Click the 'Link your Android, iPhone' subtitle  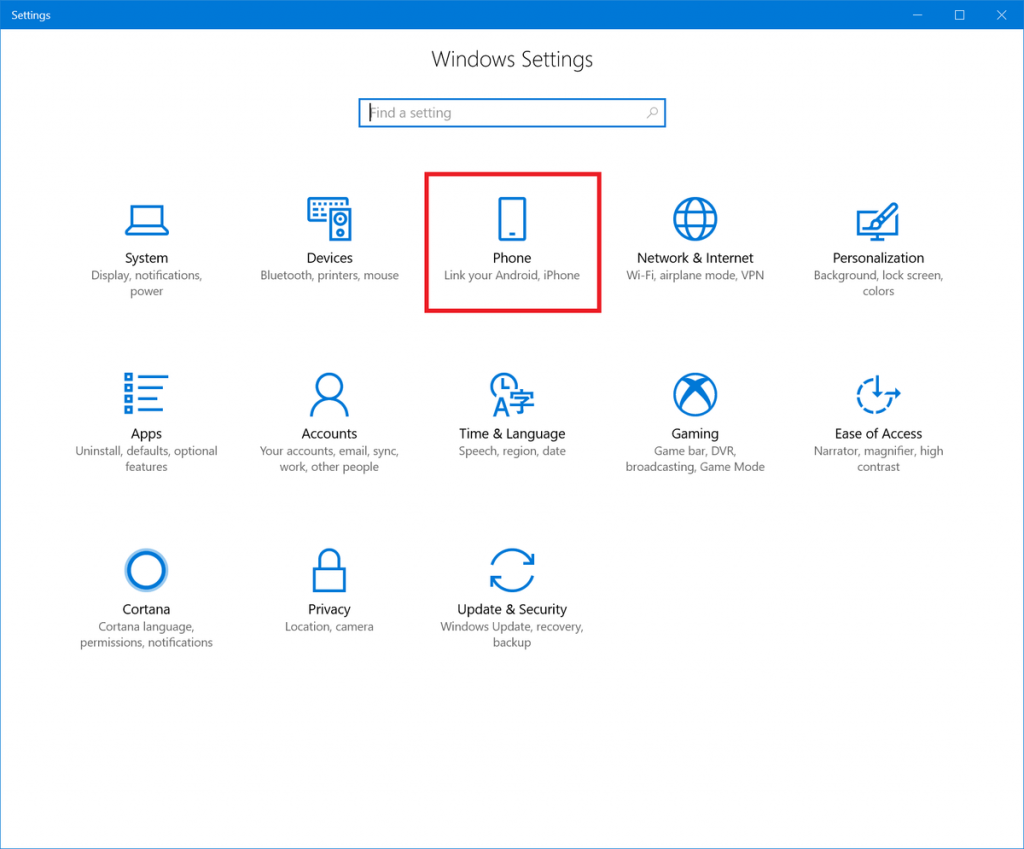(x=512, y=275)
